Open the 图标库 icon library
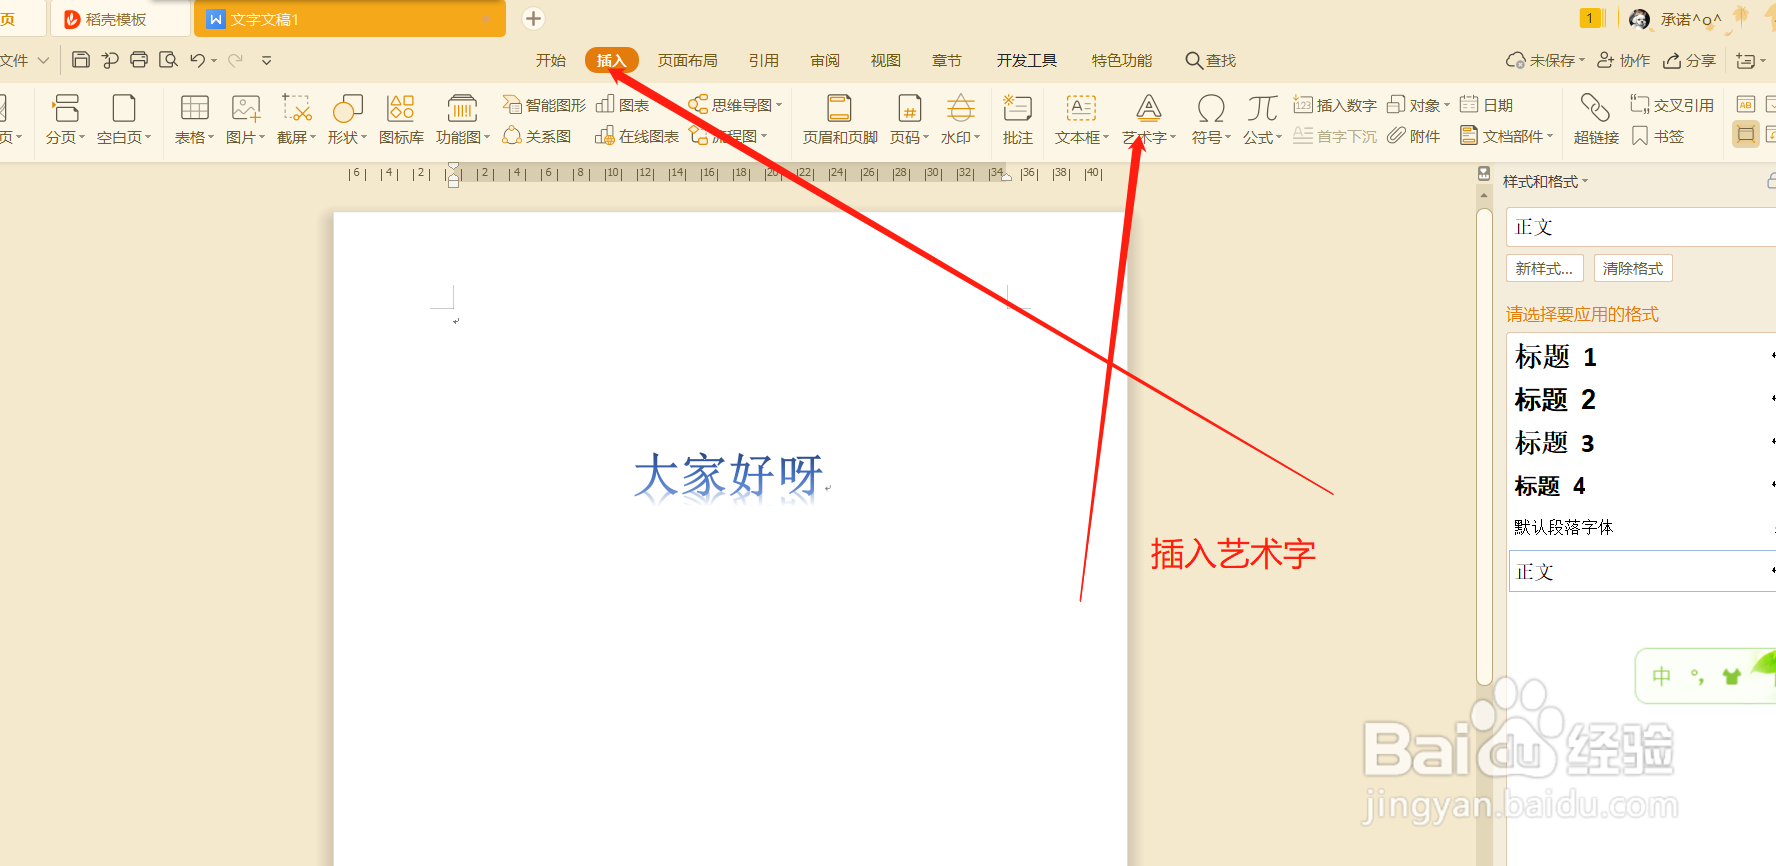This screenshot has height=866, width=1776. pos(401,119)
